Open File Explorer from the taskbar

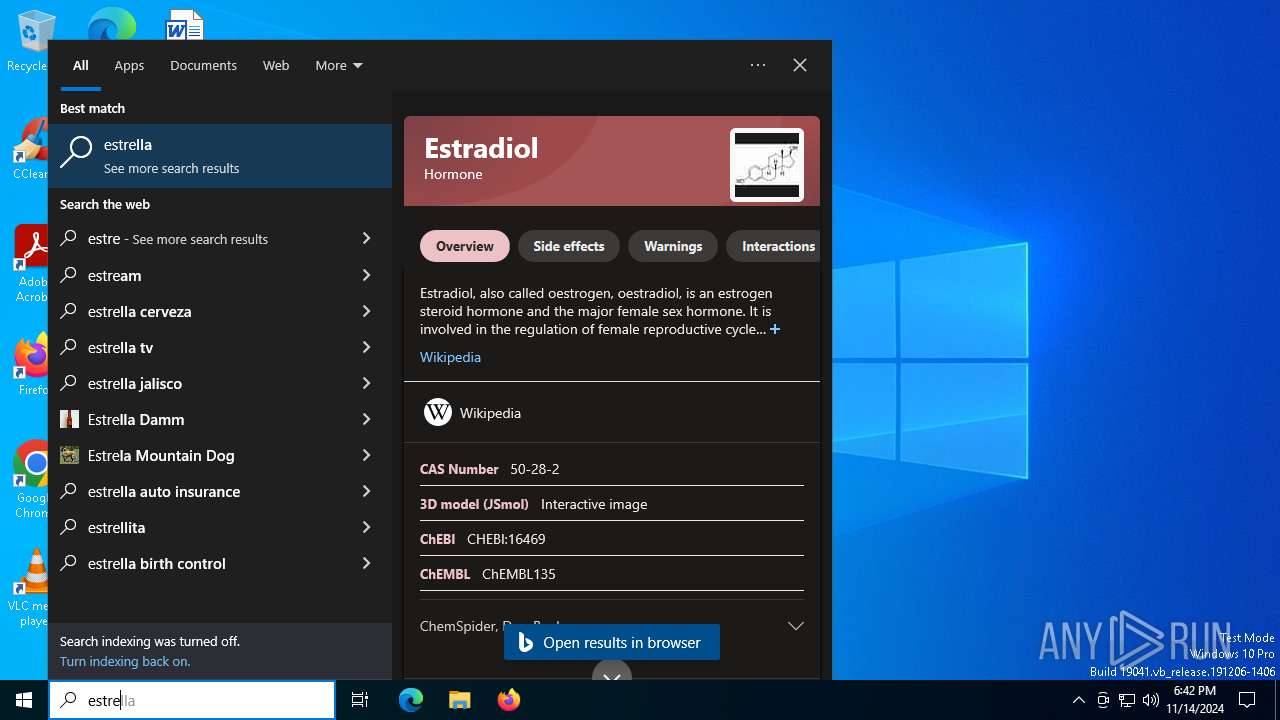pos(459,700)
